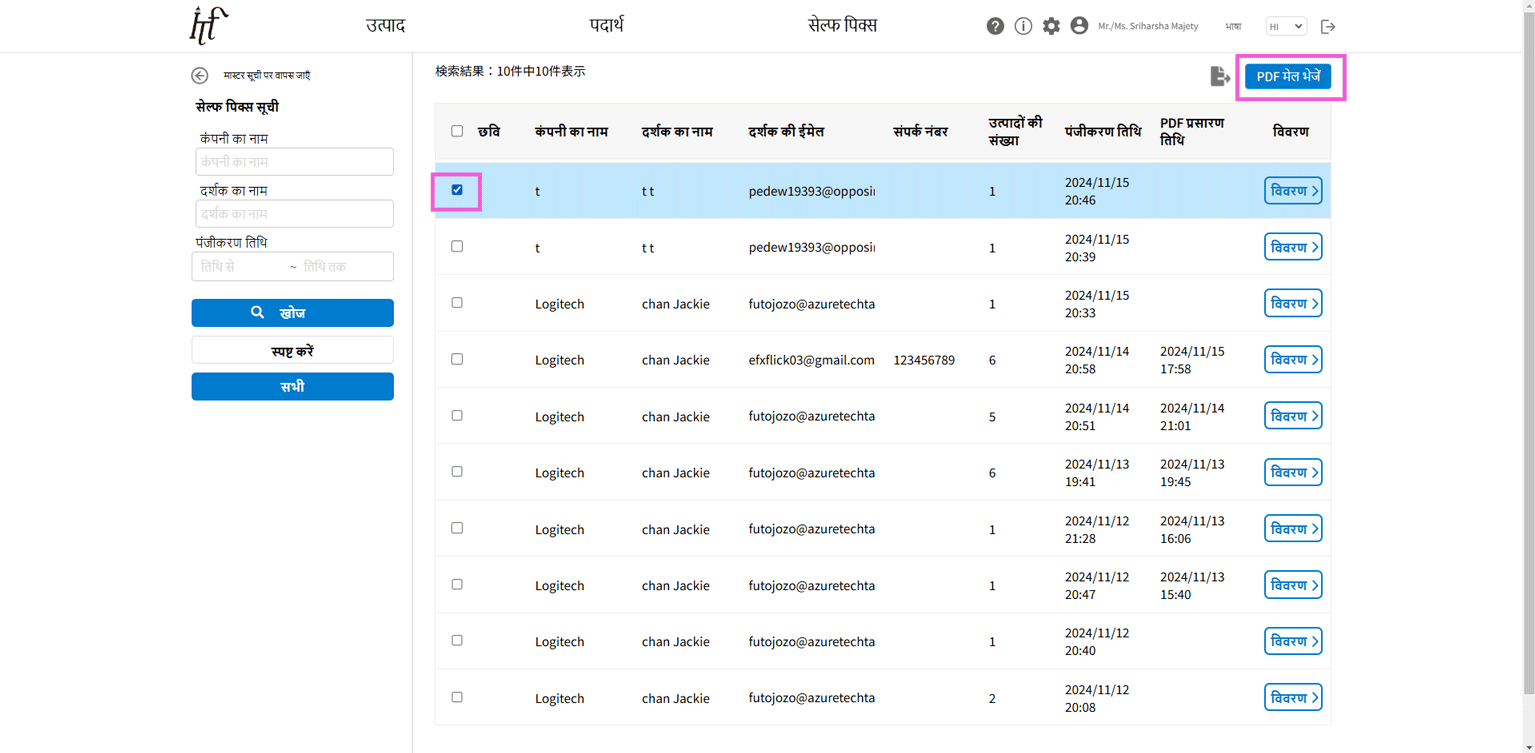The width and height of the screenshot is (1535, 753).
Task: Toggle the select-all checkbox in table header
Action: click(x=457, y=131)
